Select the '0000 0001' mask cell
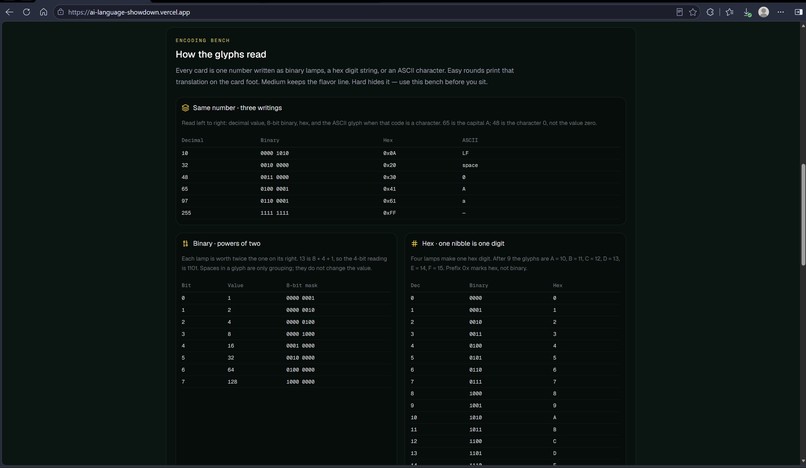This screenshot has height=468, width=806. point(300,298)
